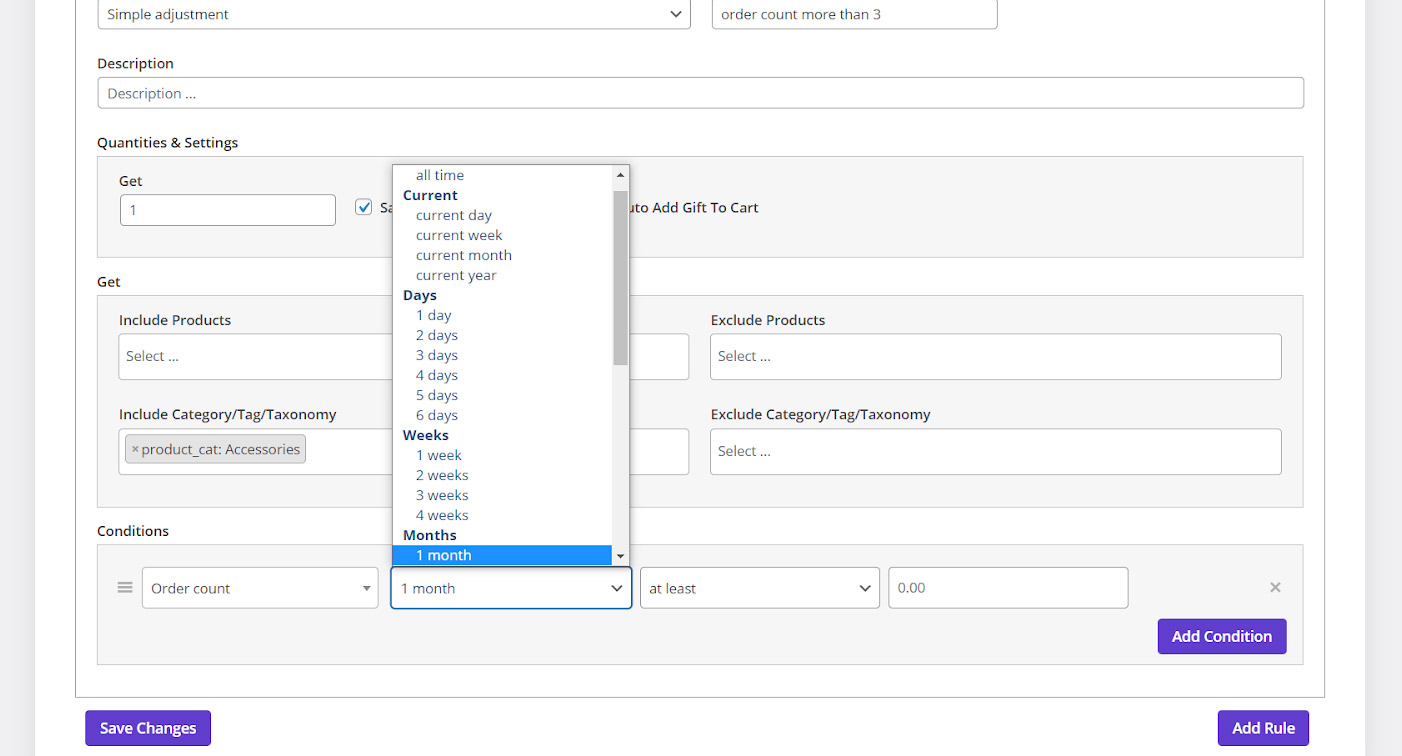Viewport: 1402px width, 756px height.
Task: Click the dropdown list scrollbar thumb
Action: click(x=620, y=277)
